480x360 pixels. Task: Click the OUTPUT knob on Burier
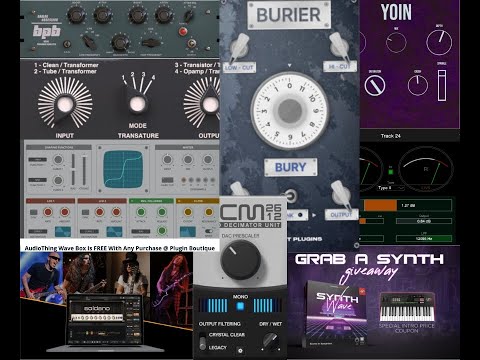(x=341, y=194)
